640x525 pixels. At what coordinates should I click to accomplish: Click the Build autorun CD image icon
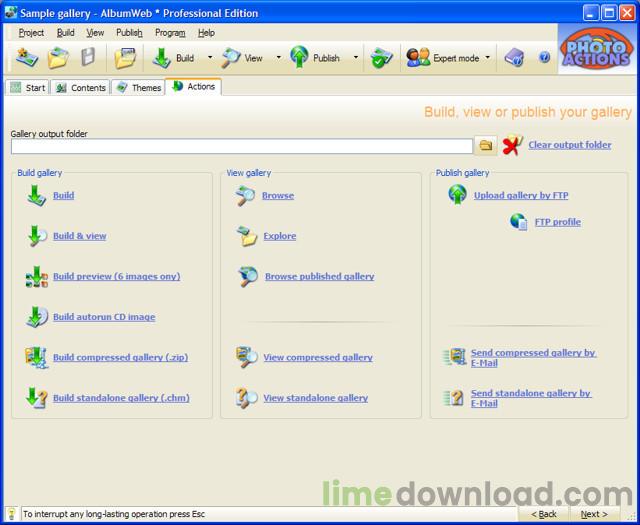point(37,317)
